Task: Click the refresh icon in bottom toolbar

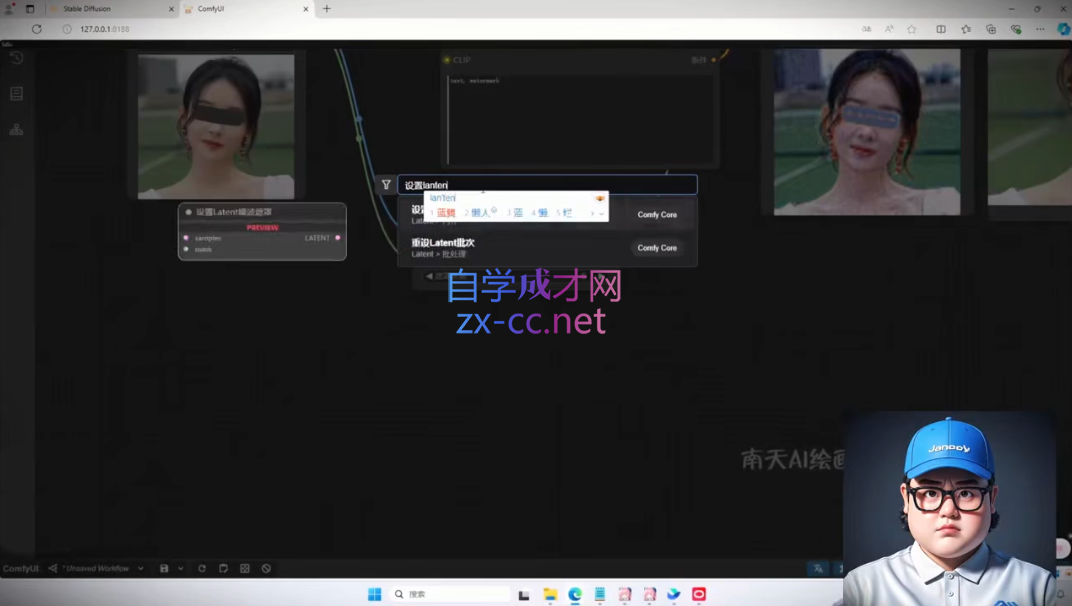Action: (x=202, y=568)
